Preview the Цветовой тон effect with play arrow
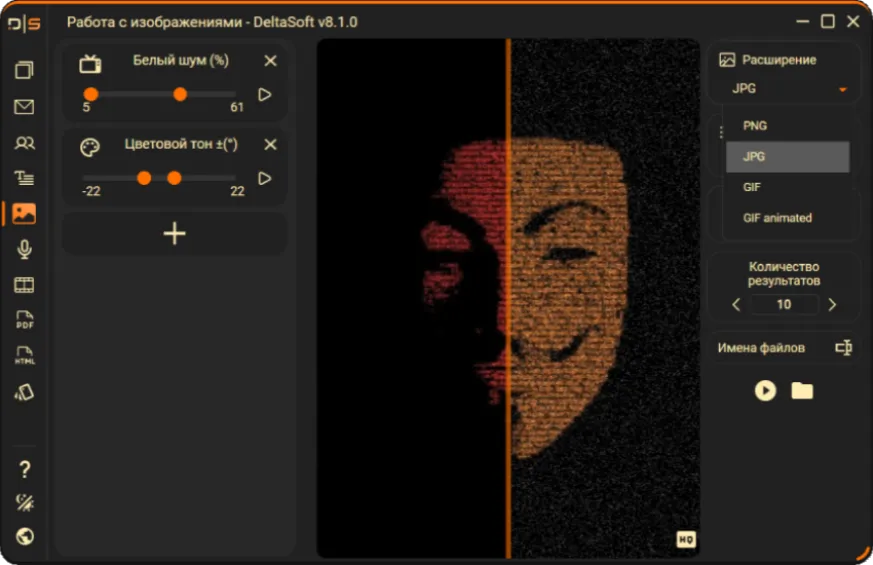This screenshot has width=873, height=565. click(x=265, y=178)
